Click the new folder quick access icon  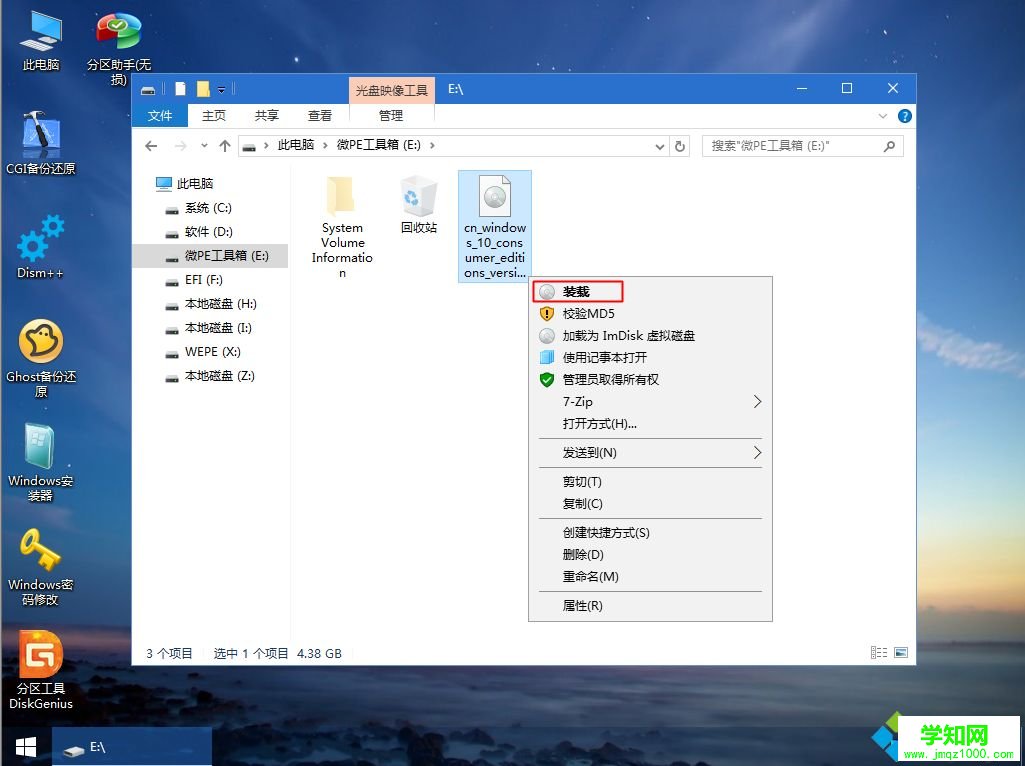[203, 88]
